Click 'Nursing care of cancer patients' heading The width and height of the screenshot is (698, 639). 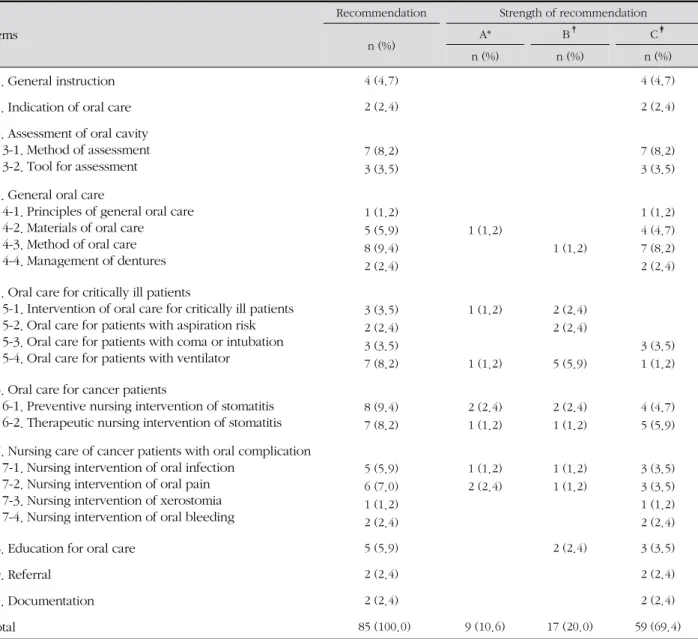159,452
